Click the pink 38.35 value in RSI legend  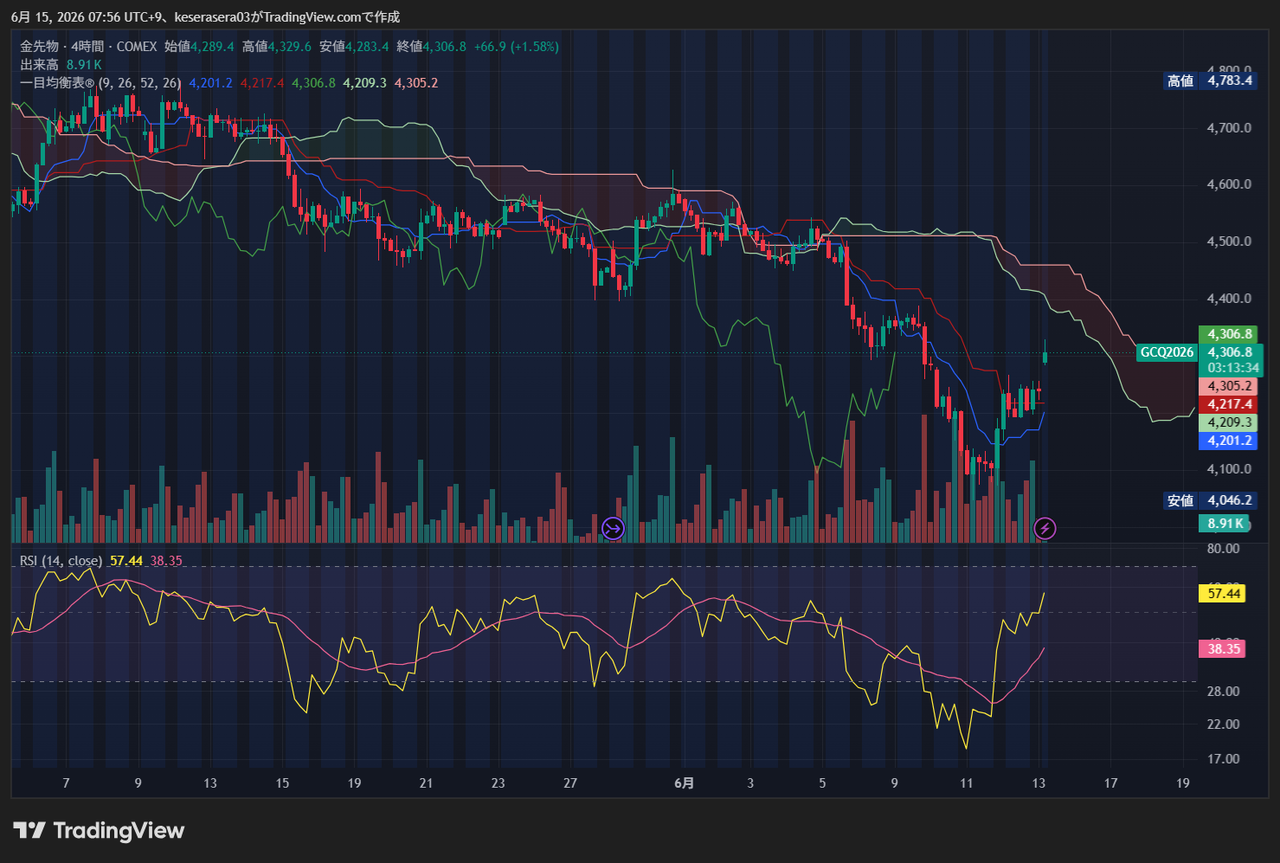(x=166, y=561)
